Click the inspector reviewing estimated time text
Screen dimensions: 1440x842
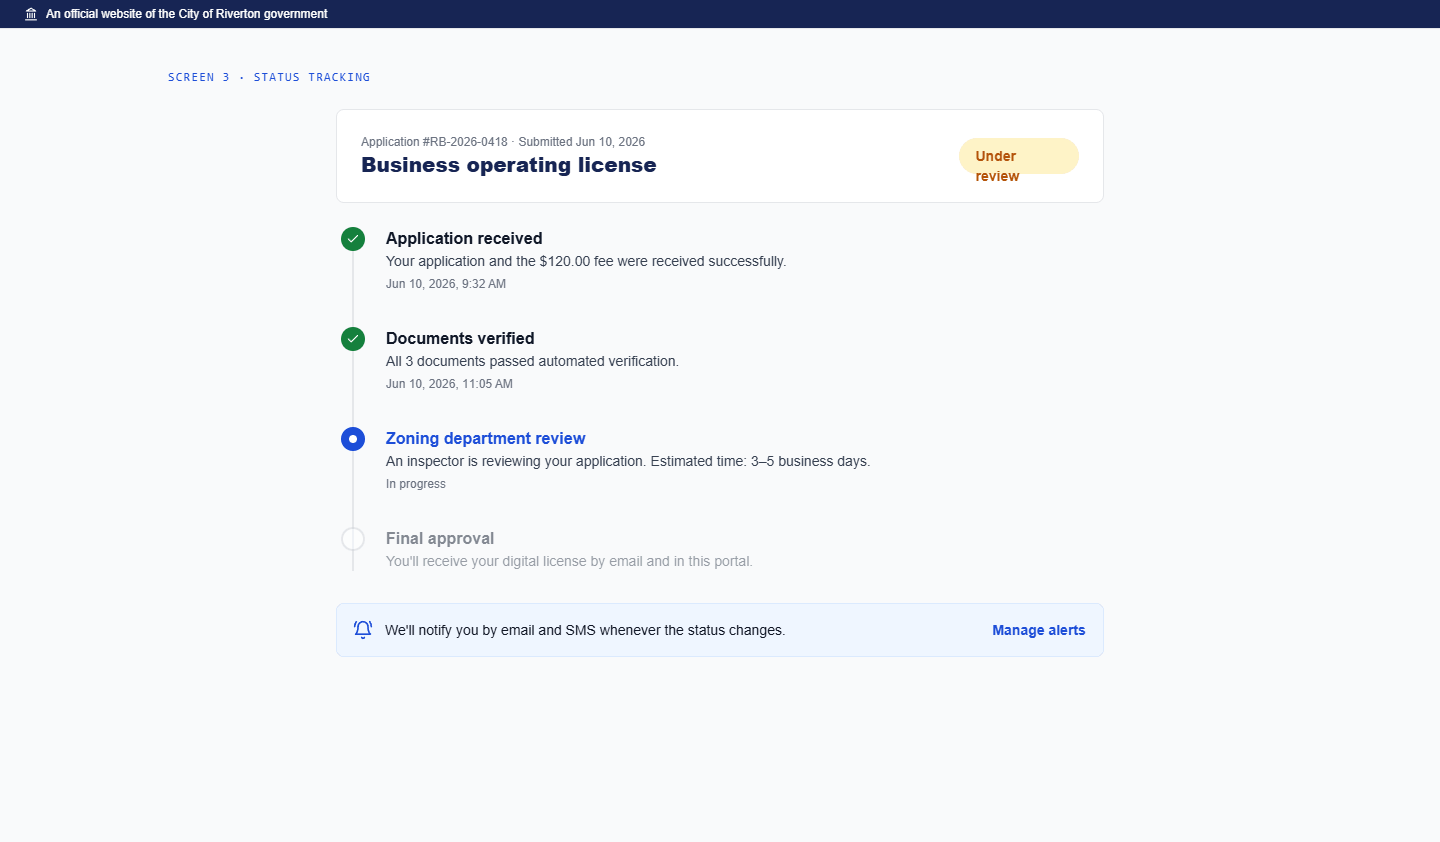[x=628, y=461]
